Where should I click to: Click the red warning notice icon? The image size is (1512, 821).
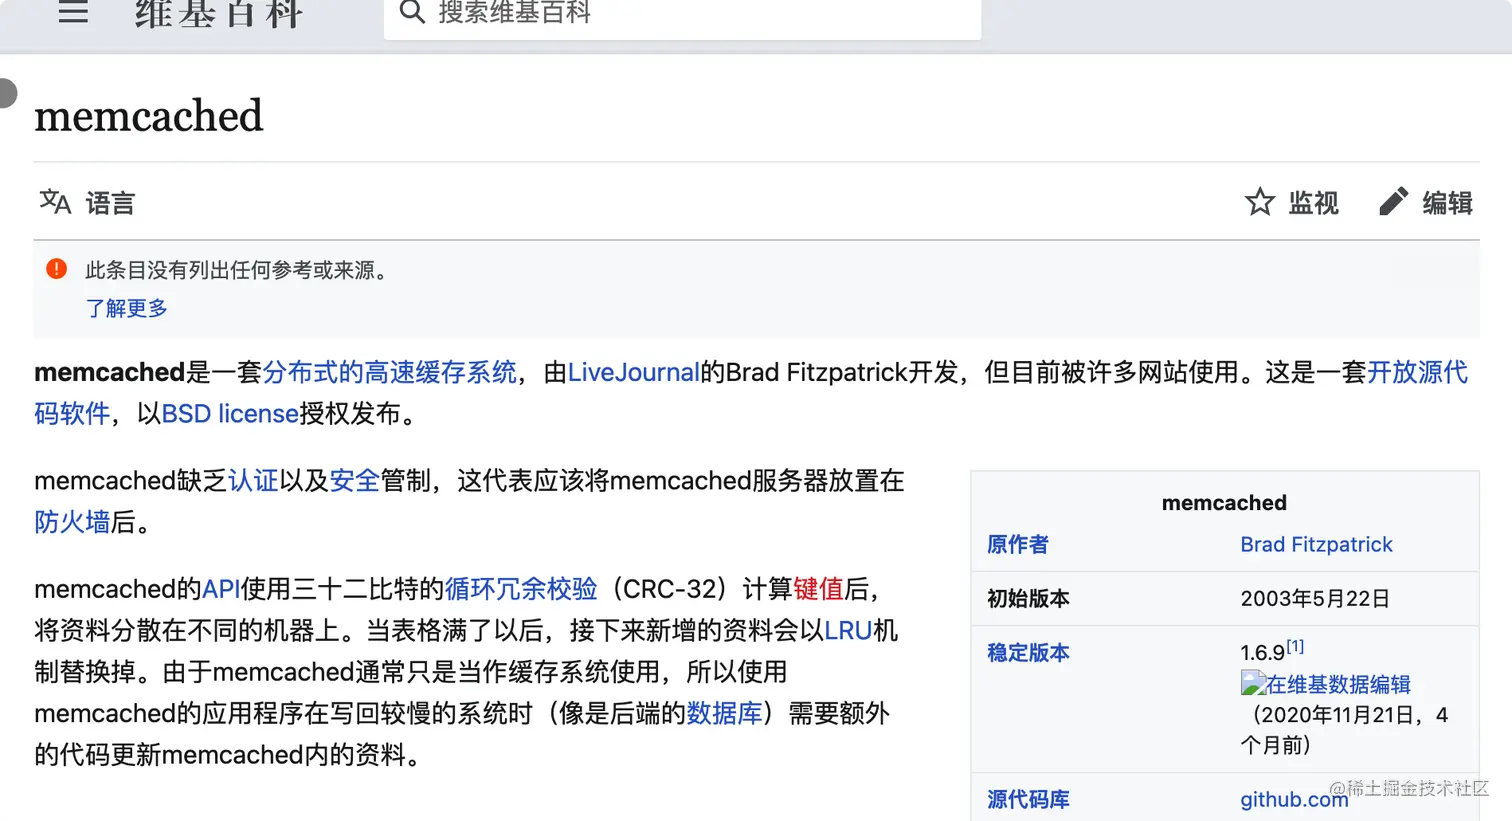point(57,269)
